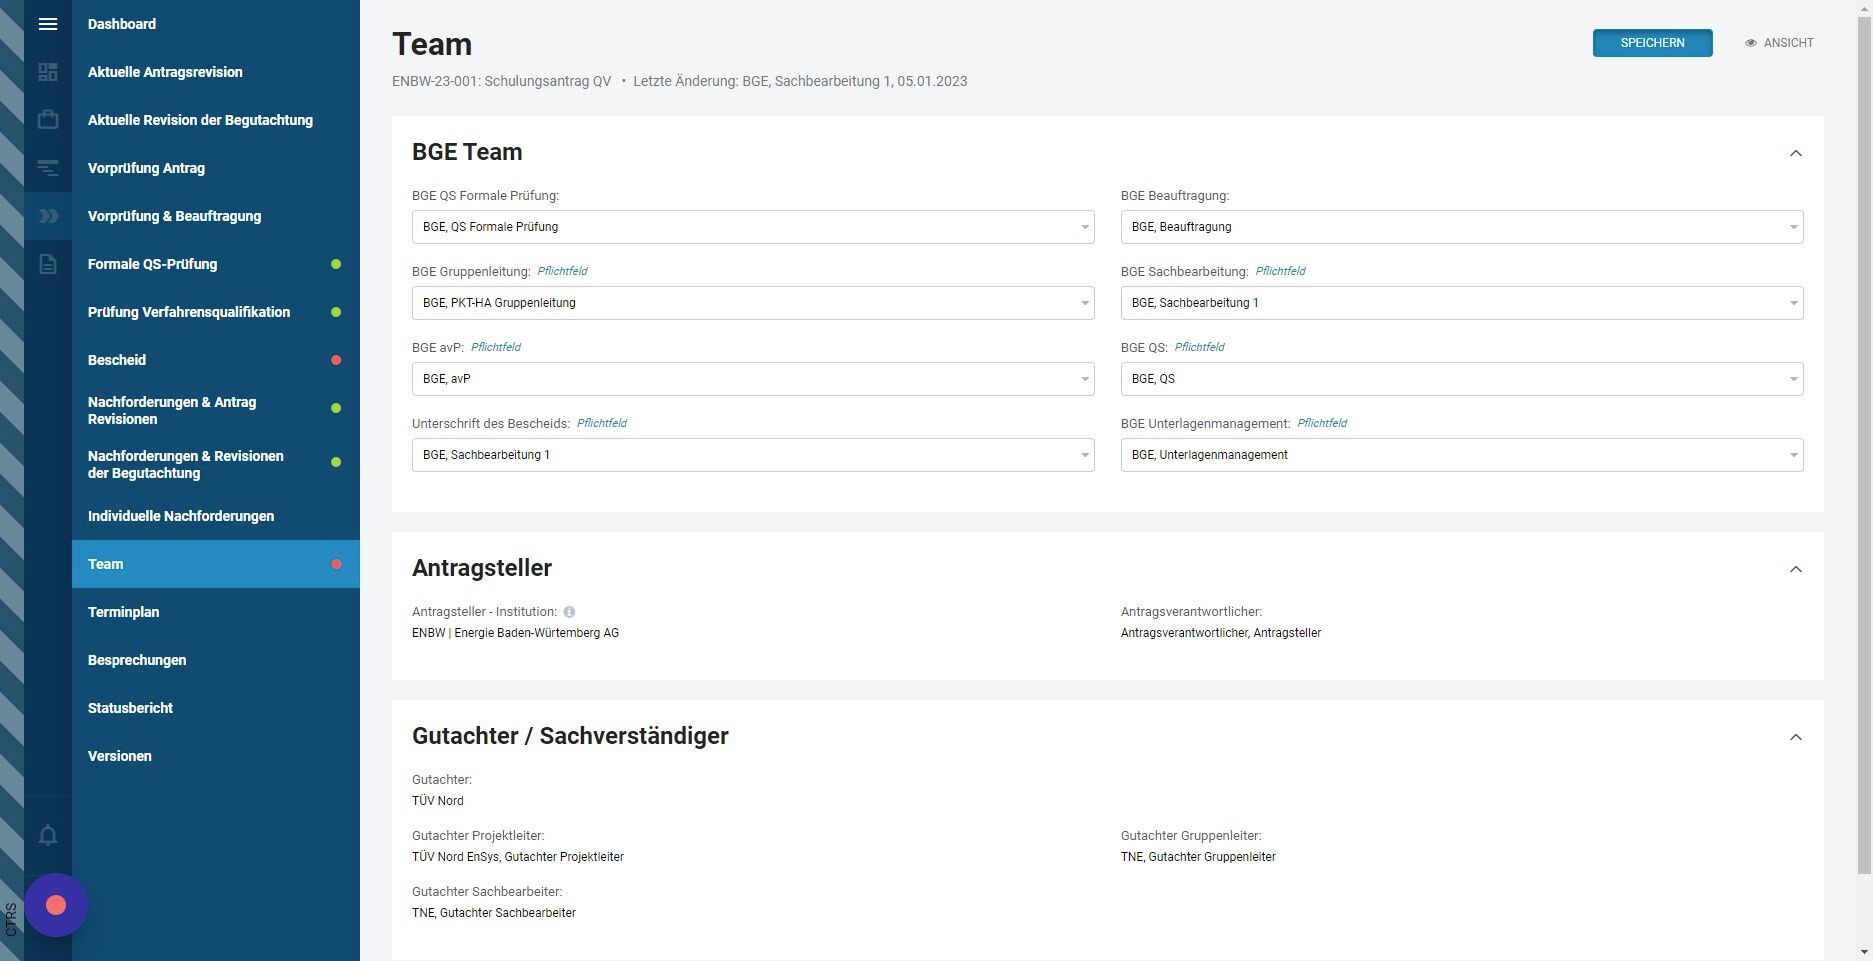Click the vertical page scrollbar
Screen dimensions: 1873x961
[1864, 440]
